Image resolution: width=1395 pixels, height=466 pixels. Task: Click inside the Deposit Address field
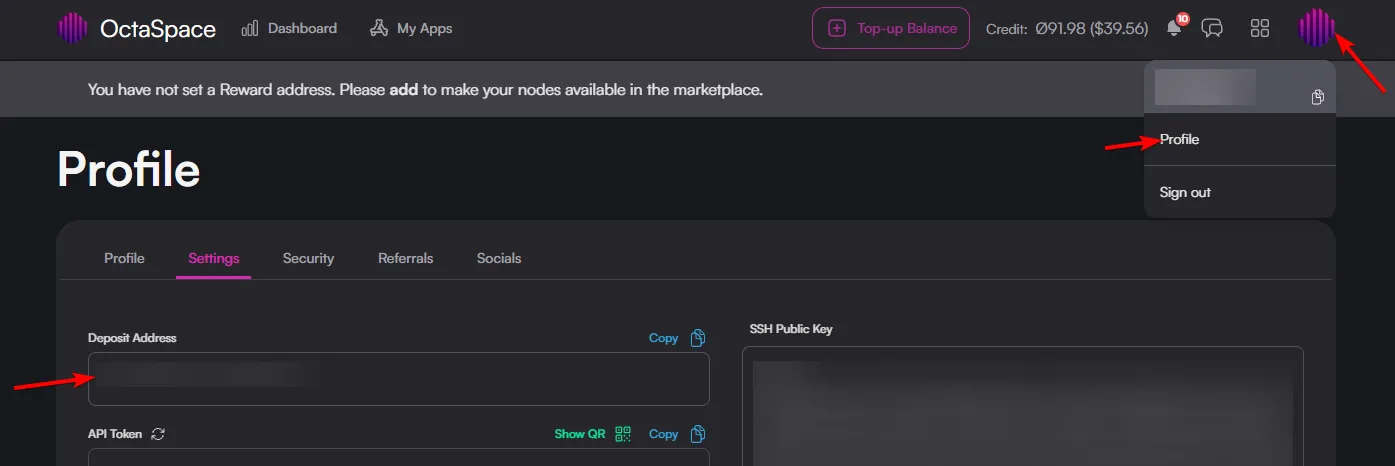click(399, 379)
